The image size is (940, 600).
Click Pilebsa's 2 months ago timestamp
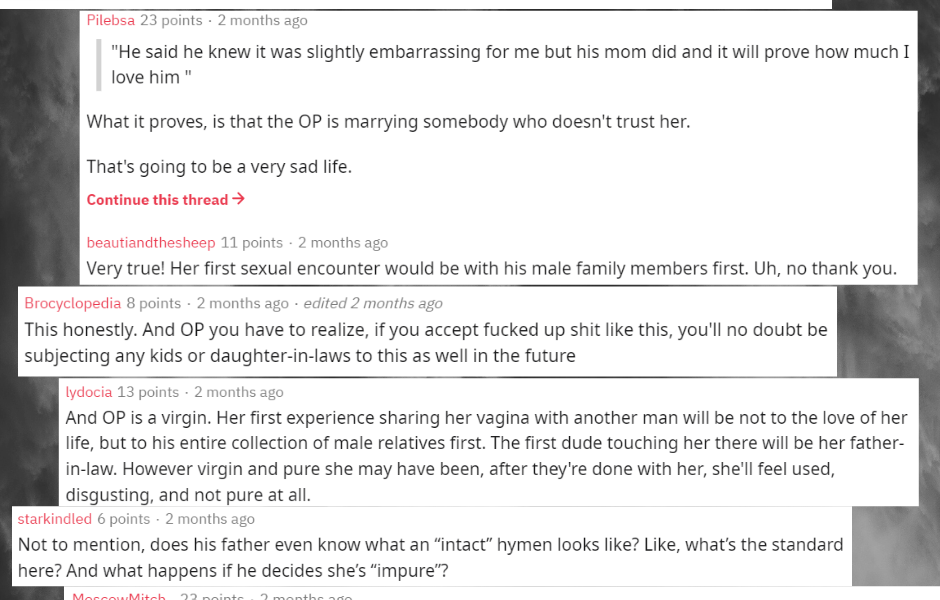coord(263,20)
